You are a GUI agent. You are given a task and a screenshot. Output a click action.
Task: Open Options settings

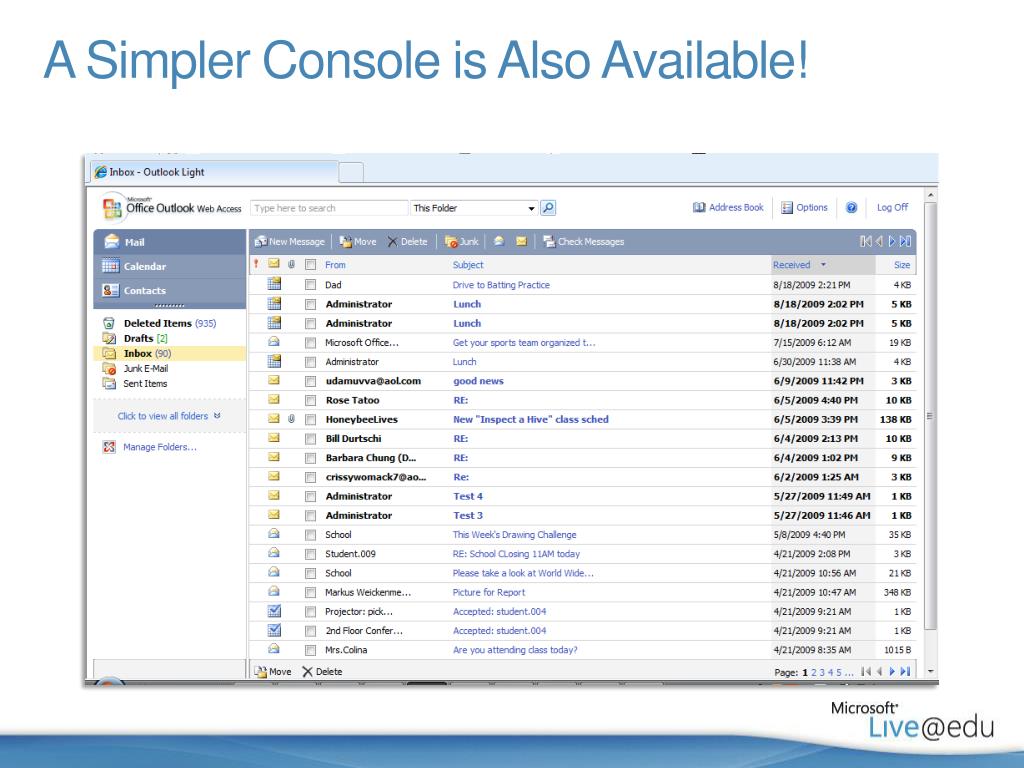[x=805, y=207]
